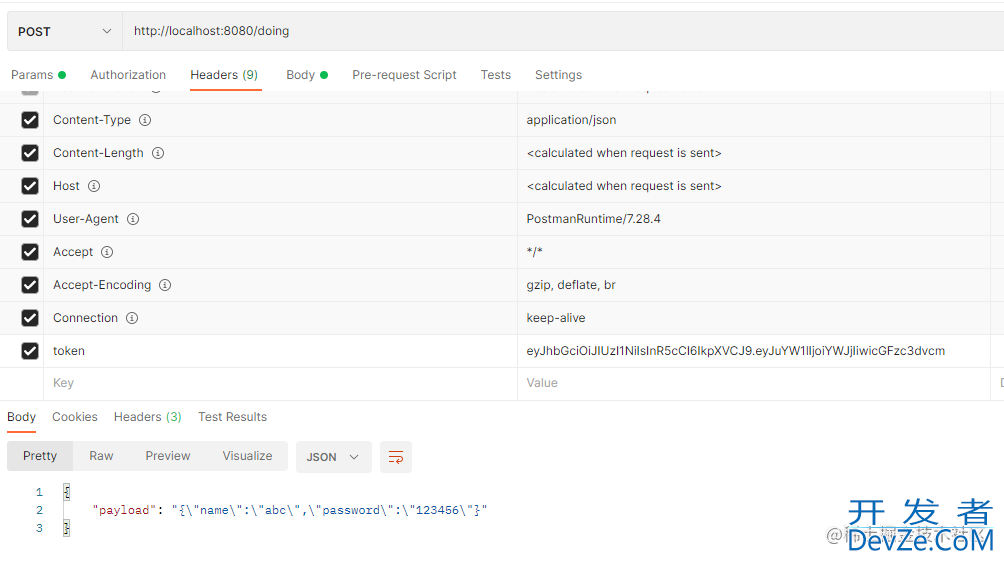Select the response Body tab
The width and height of the screenshot is (1004, 562).
coord(21,417)
